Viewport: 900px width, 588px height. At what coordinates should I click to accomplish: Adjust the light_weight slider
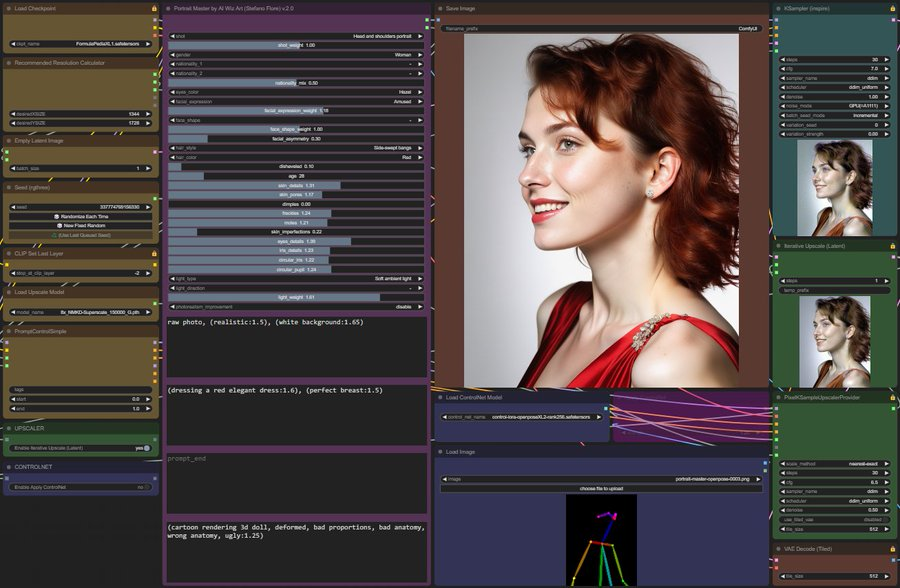pos(296,297)
